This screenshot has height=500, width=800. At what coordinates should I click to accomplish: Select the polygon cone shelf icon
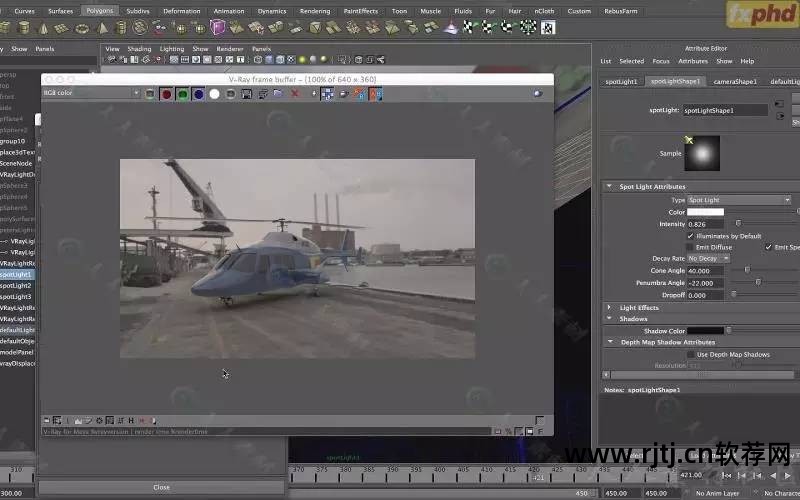(43, 28)
